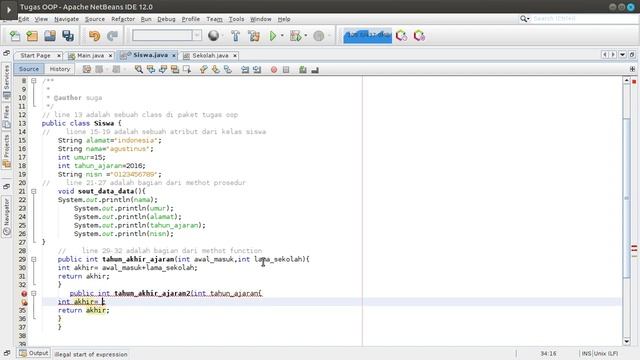Switch to the Start Page tab
640x360 pixels.
point(36,56)
